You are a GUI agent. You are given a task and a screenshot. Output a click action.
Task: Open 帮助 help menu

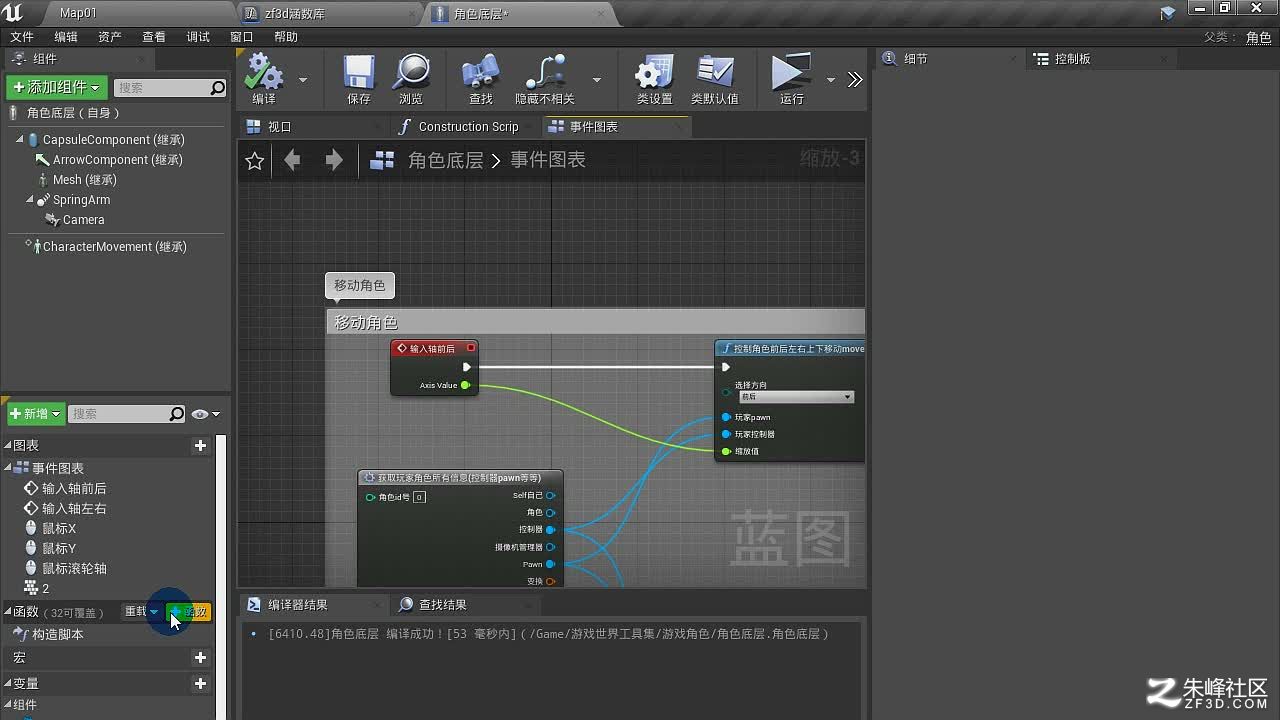click(x=286, y=37)
